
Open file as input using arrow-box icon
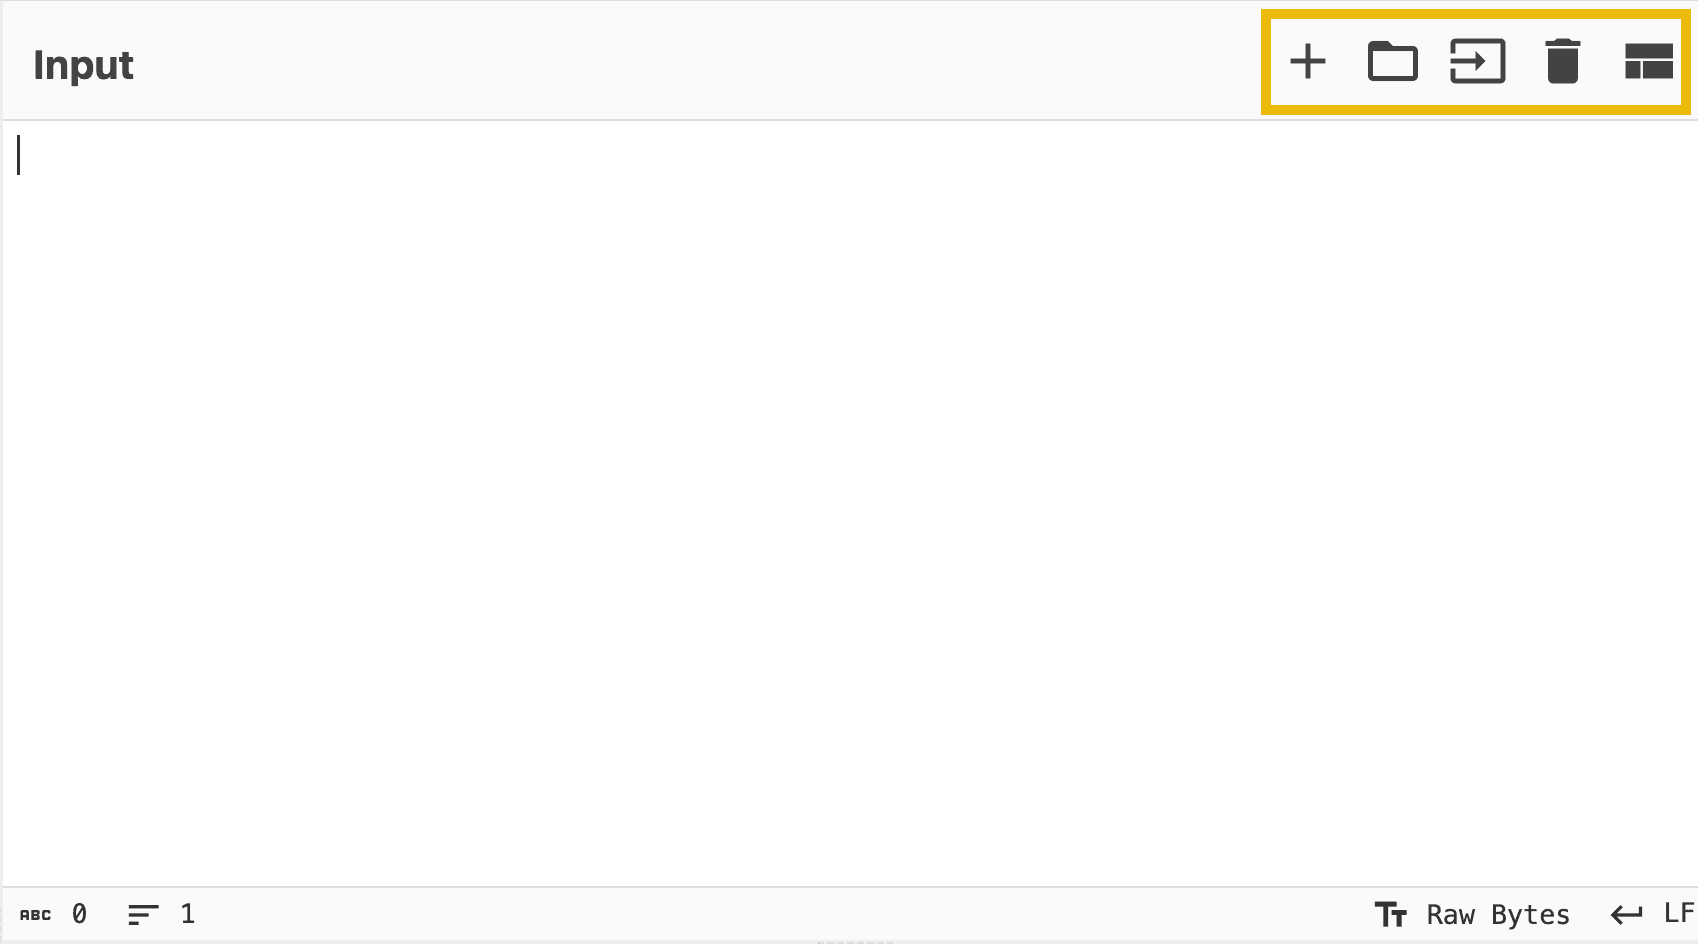pos(1477,62)
